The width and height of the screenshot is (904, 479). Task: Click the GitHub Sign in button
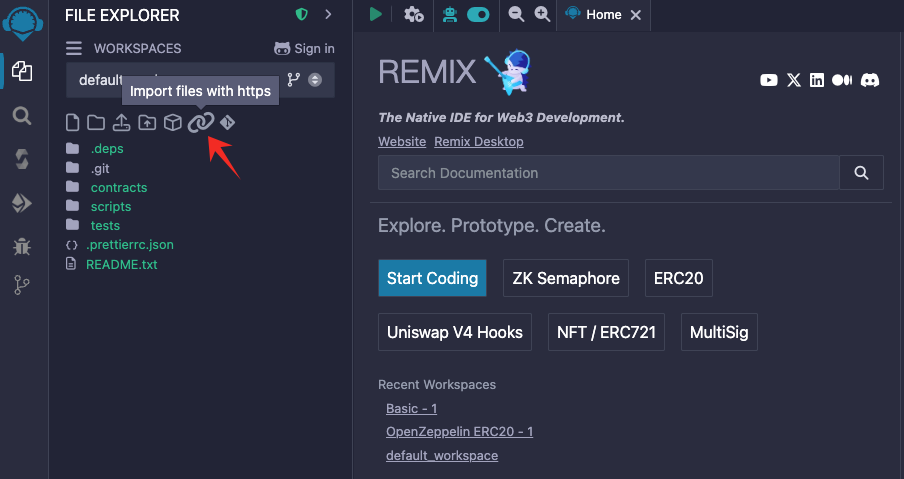[304, 48]
